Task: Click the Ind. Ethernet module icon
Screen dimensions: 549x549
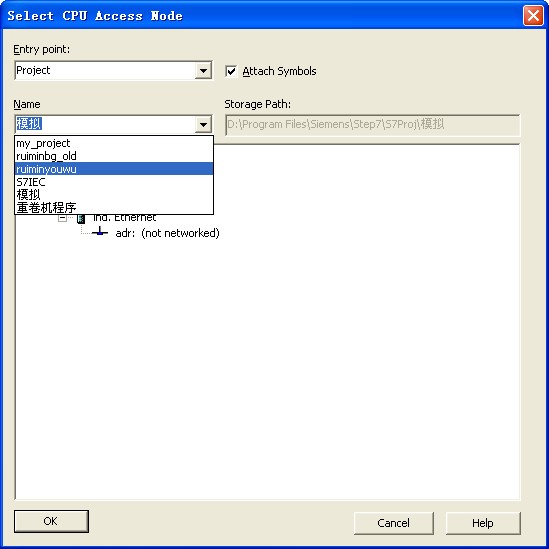Action: click(81, 218)
